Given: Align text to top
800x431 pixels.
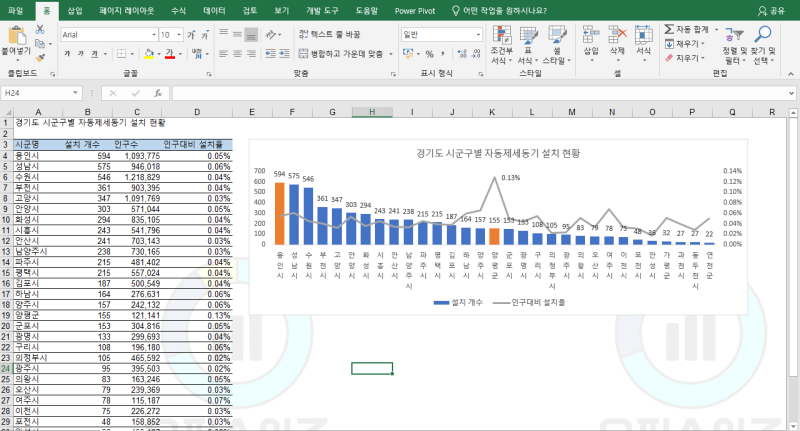Looking at the screenshot, I should 223,34.
